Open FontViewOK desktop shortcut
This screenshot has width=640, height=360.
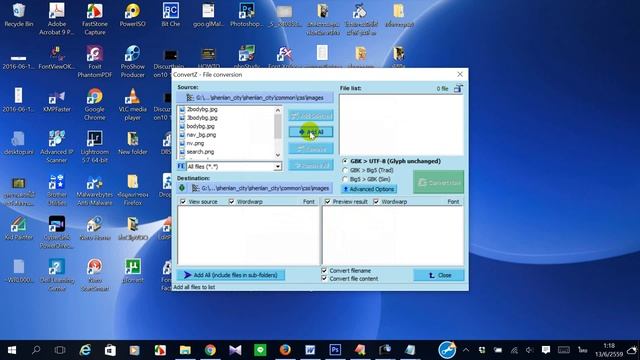56,58
